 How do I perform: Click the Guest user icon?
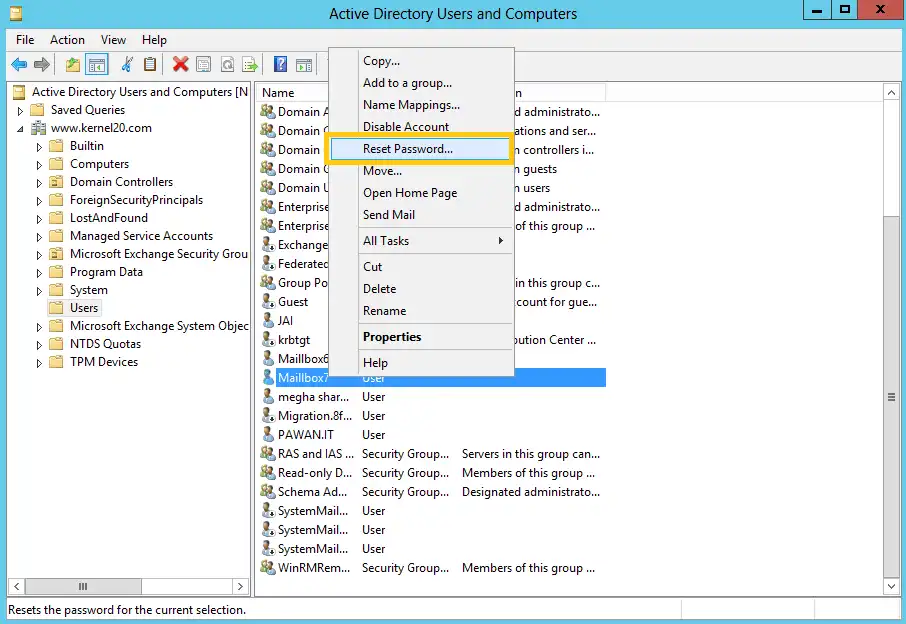(268, 302)
